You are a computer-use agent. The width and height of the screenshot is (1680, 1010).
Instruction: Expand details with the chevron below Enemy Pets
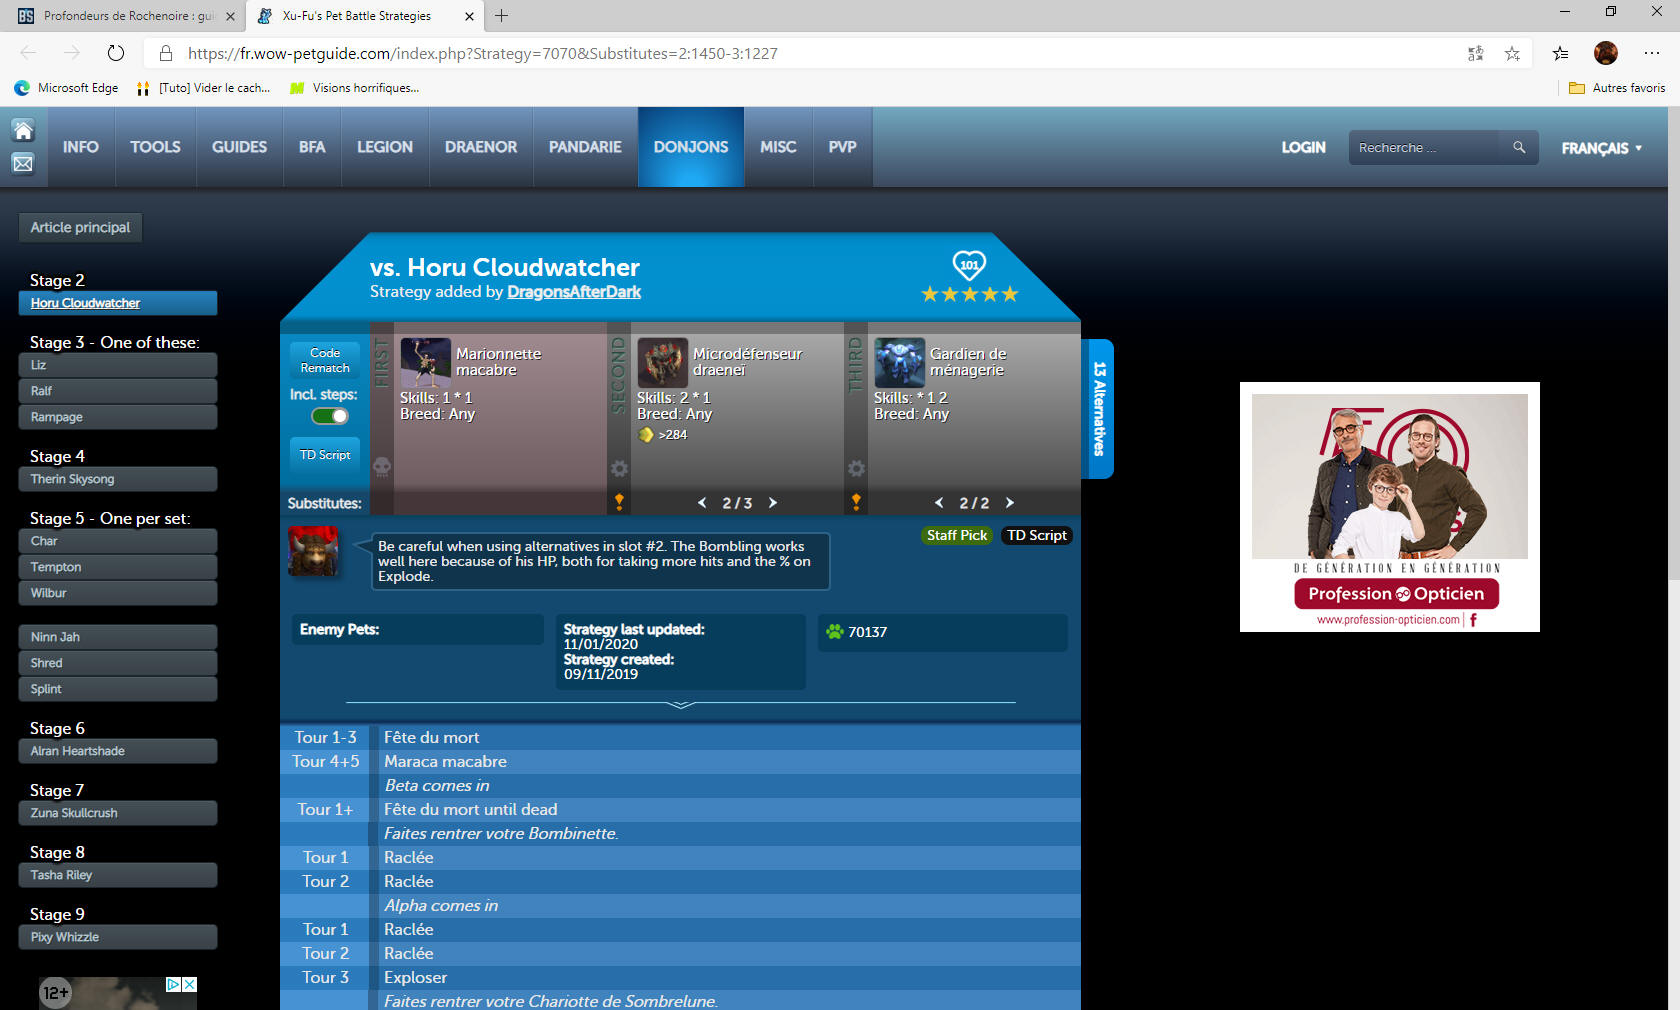(681, 705)
